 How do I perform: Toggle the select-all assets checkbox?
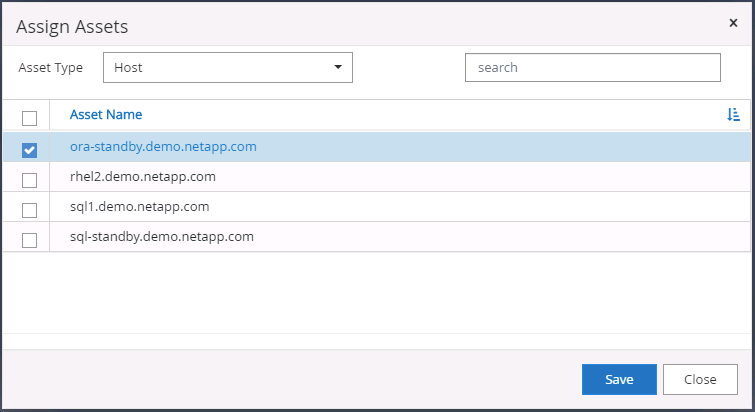[29, 117]
